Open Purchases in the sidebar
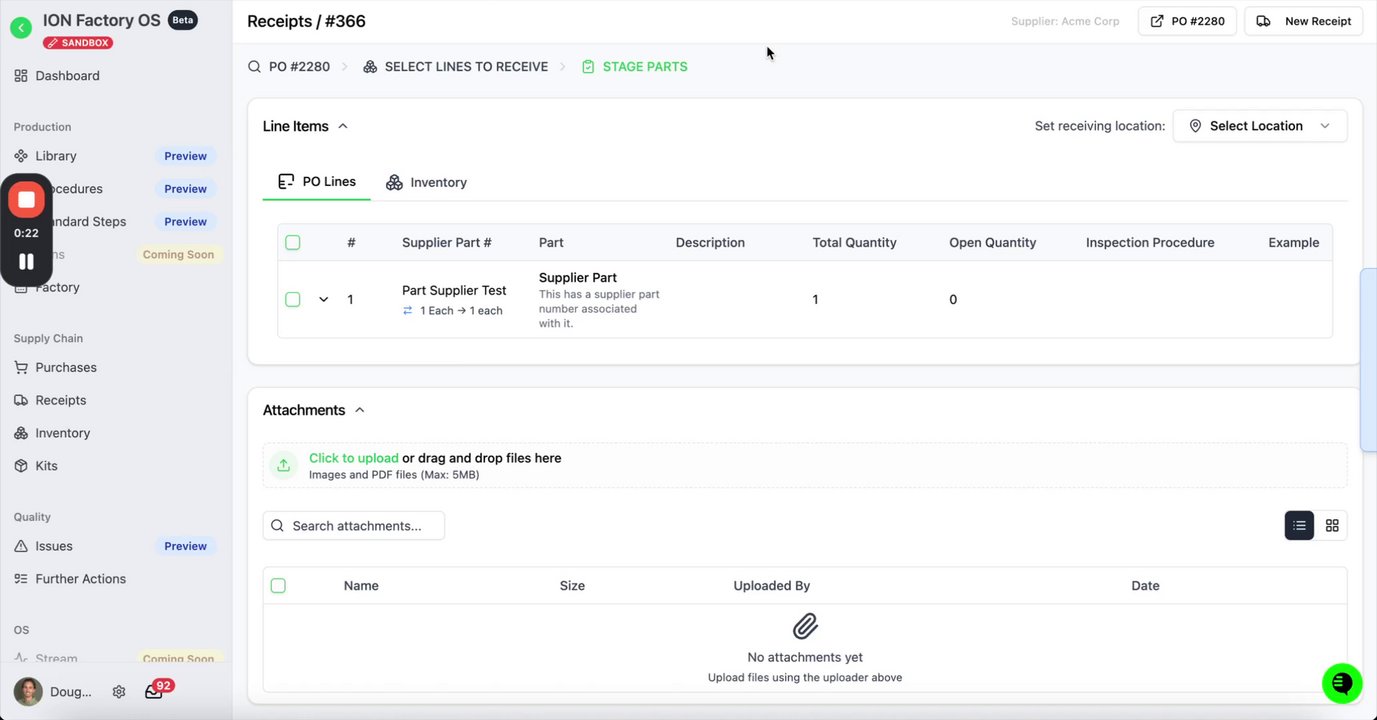Viewport: 1377px width, 720px height. (66, 367)
